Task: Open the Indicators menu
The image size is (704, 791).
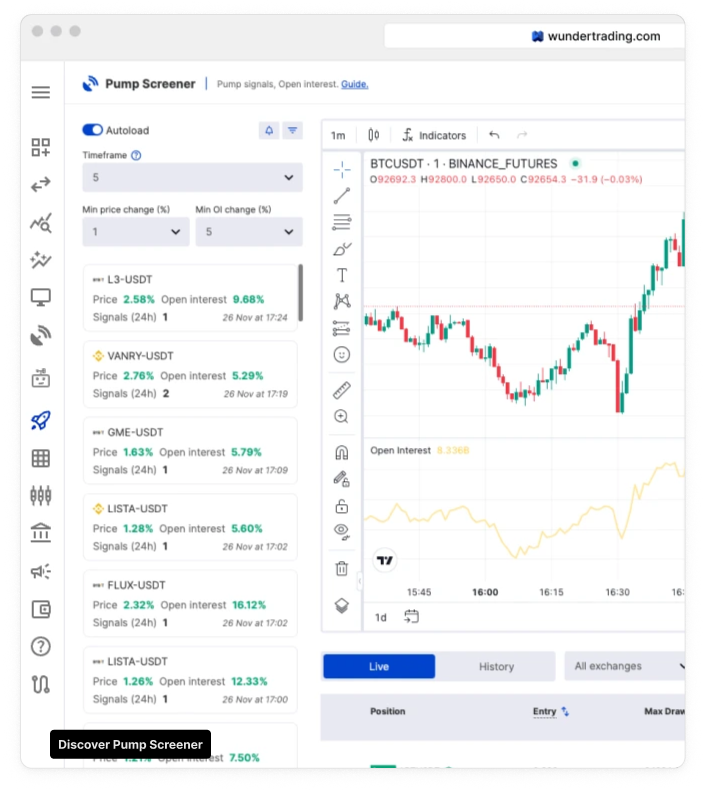Action: [434, 135]
